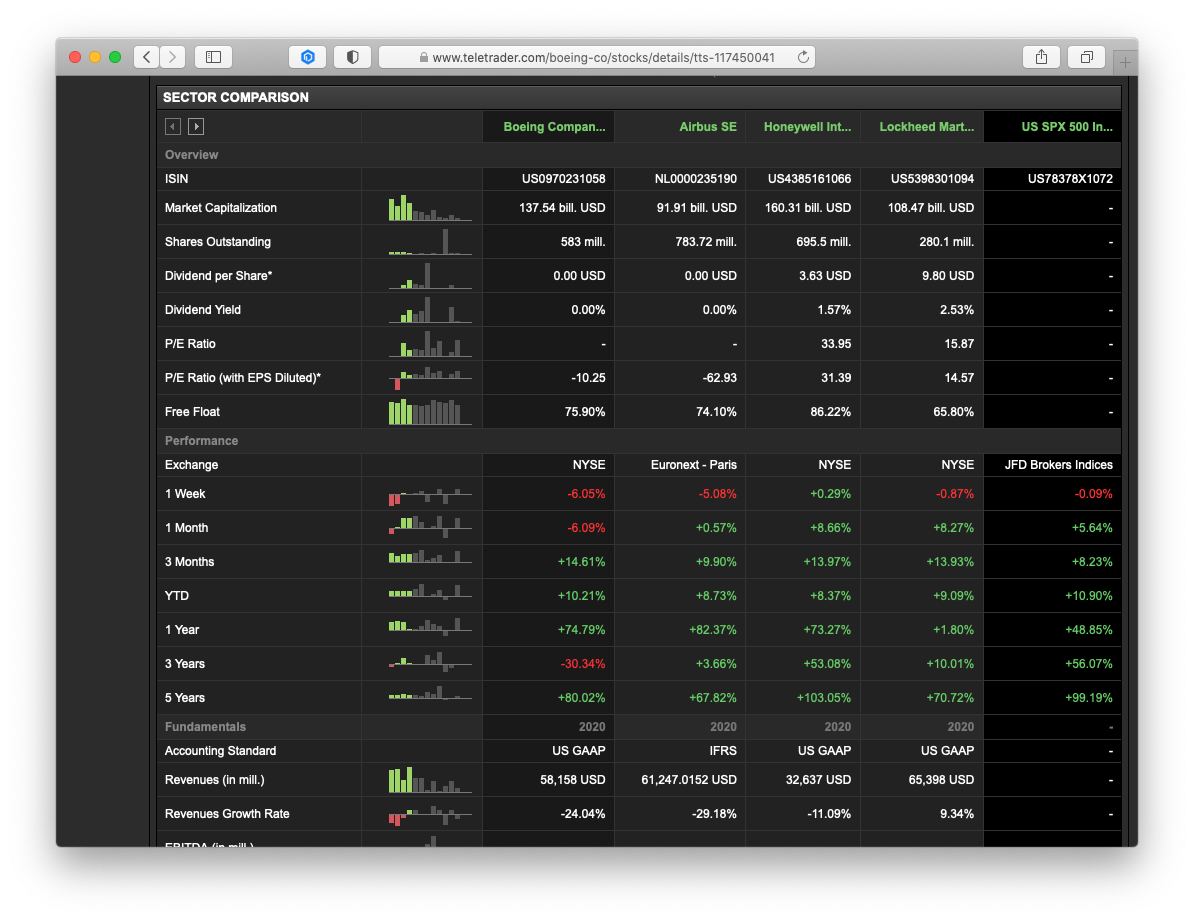Click the +14.61% three months value
1194x921 pixels.
(581, 562)
